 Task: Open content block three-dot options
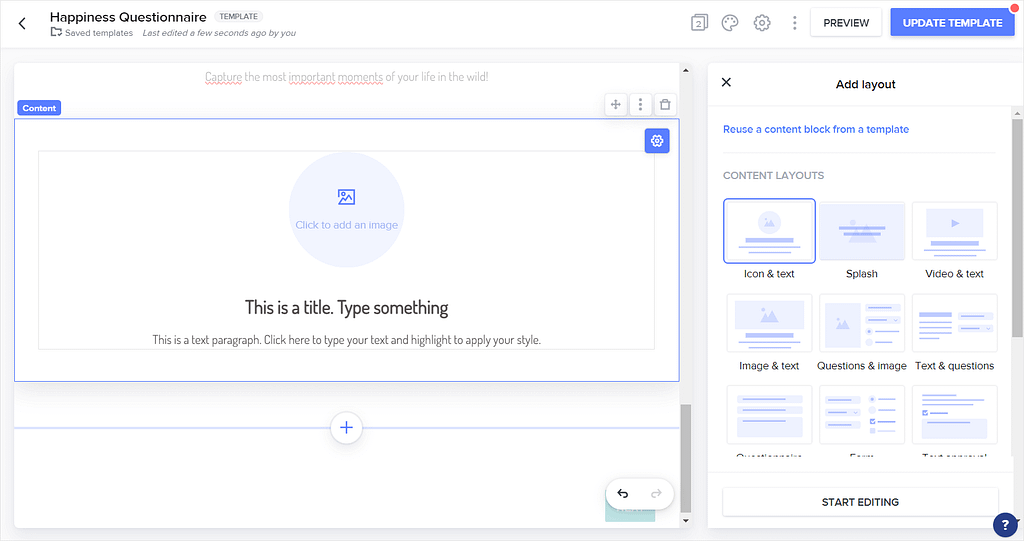tap(640, 105)
